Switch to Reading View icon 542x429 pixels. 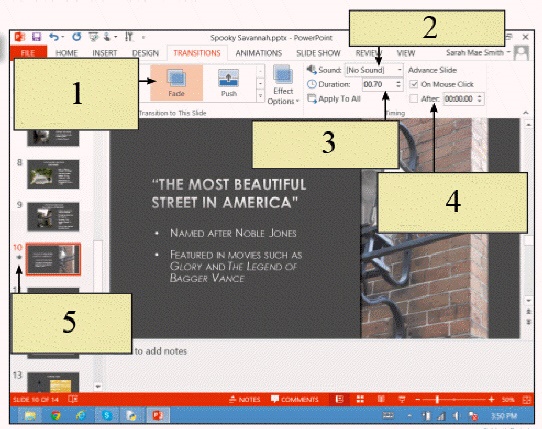coord(381,400)
